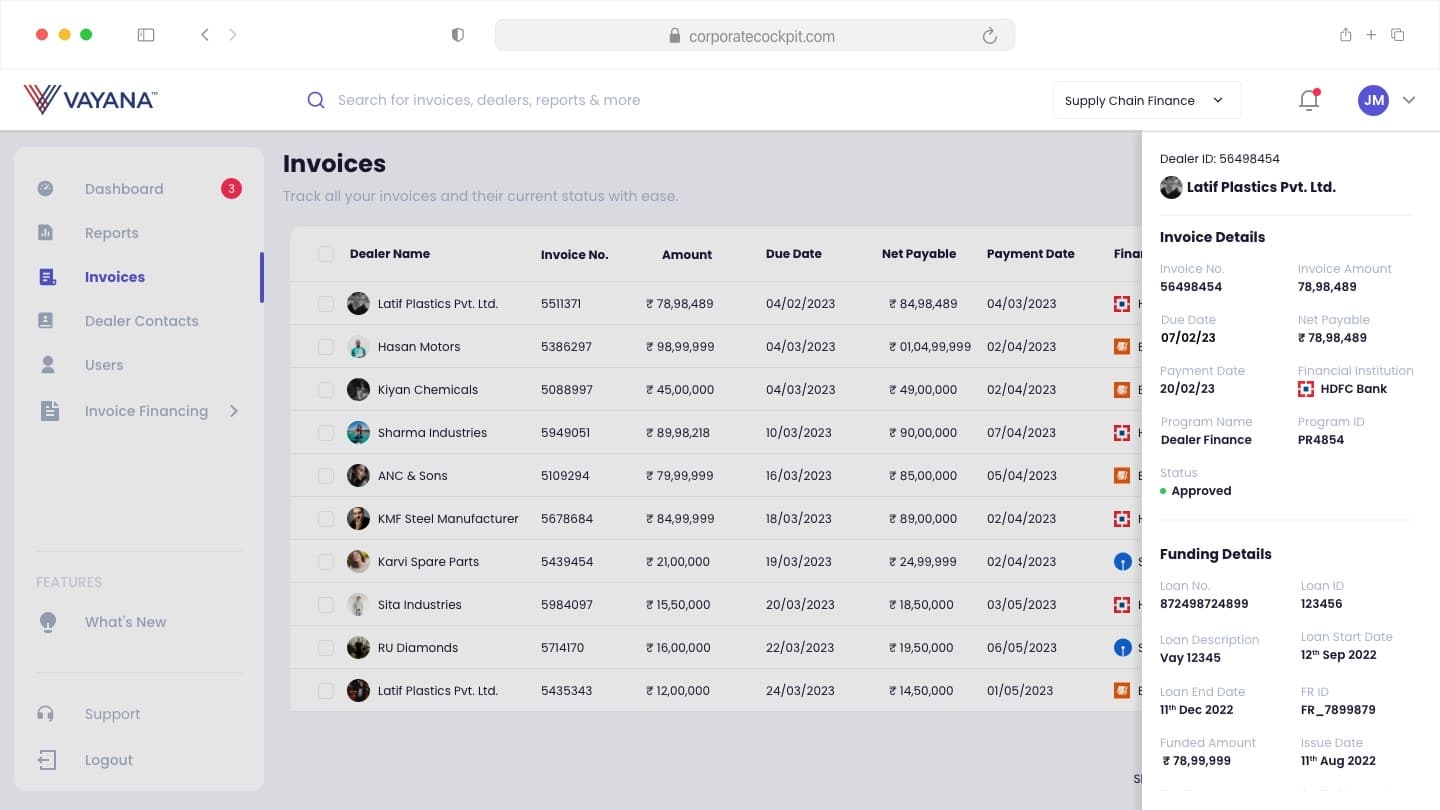This screenshot has width=1440, height=810.
Task: Click the search magnifier icon
Action: coord(316,100)
